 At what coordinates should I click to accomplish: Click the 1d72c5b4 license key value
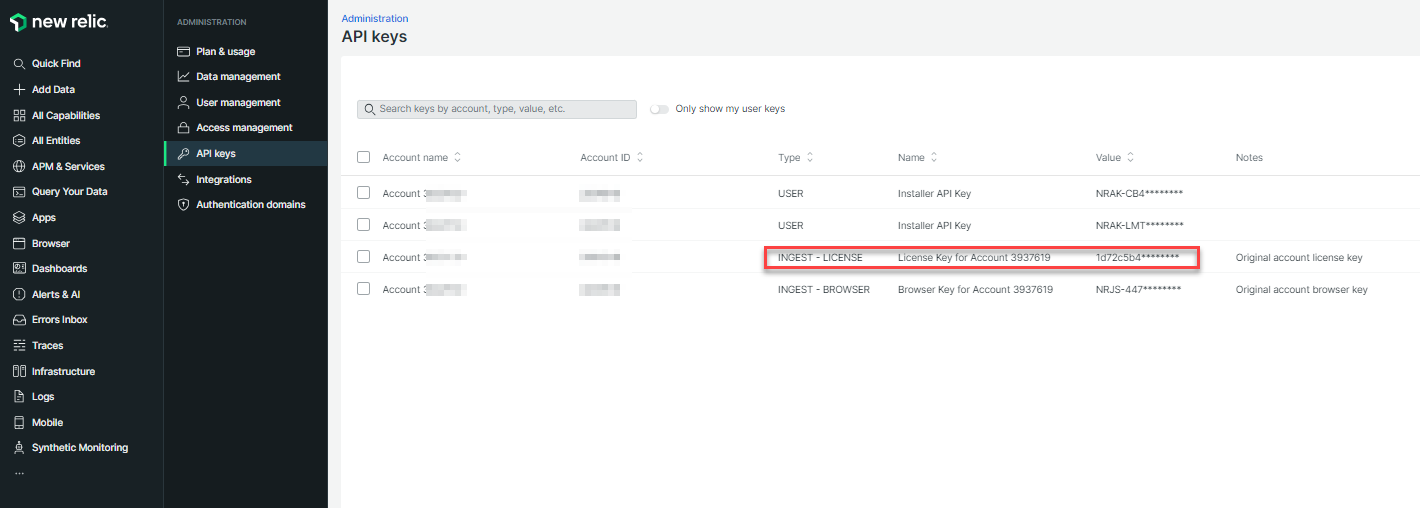click(x=1137, y=258)
